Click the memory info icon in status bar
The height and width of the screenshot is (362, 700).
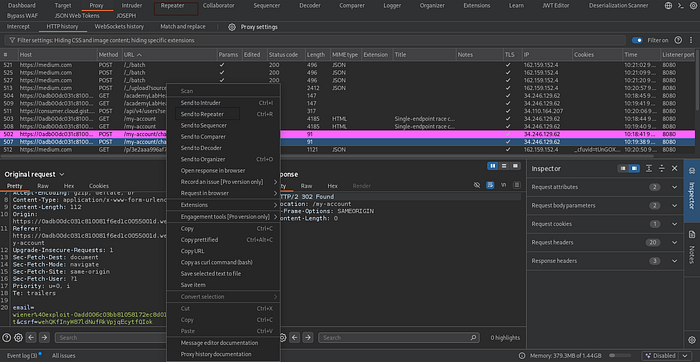pyautogui.click(x=522, y=356)
